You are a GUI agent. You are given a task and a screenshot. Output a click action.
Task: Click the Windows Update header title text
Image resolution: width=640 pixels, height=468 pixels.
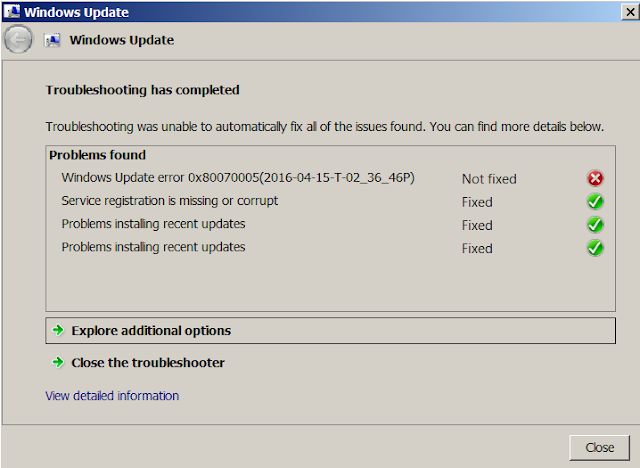(122, 40)
